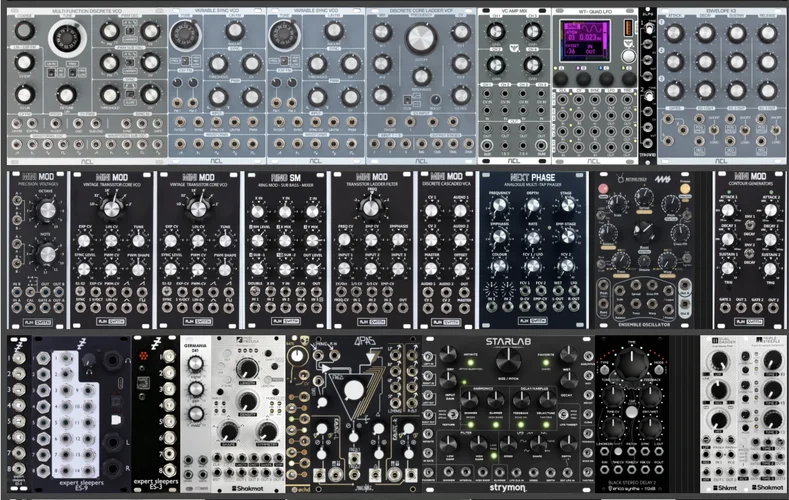Click the ACL logo on the Envelope X3 module

(721, 161)
